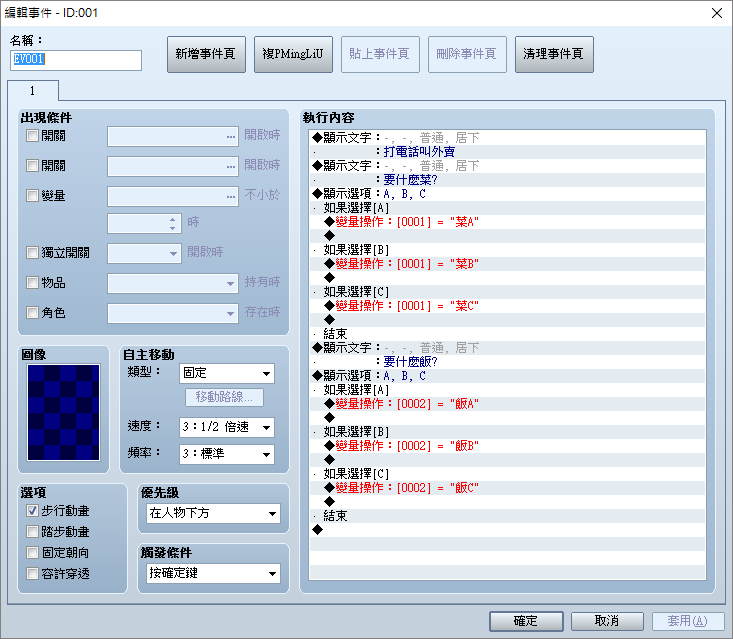
Task: Open the 速度 dropdown showing 1/2 倍速
Action: click(x=227, y=427)
